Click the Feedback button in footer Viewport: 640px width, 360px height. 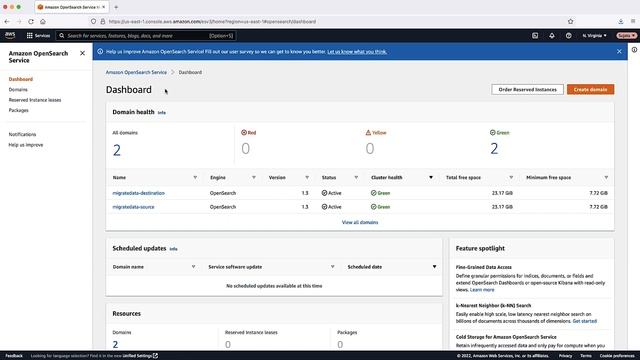click(x=14, y=356)
